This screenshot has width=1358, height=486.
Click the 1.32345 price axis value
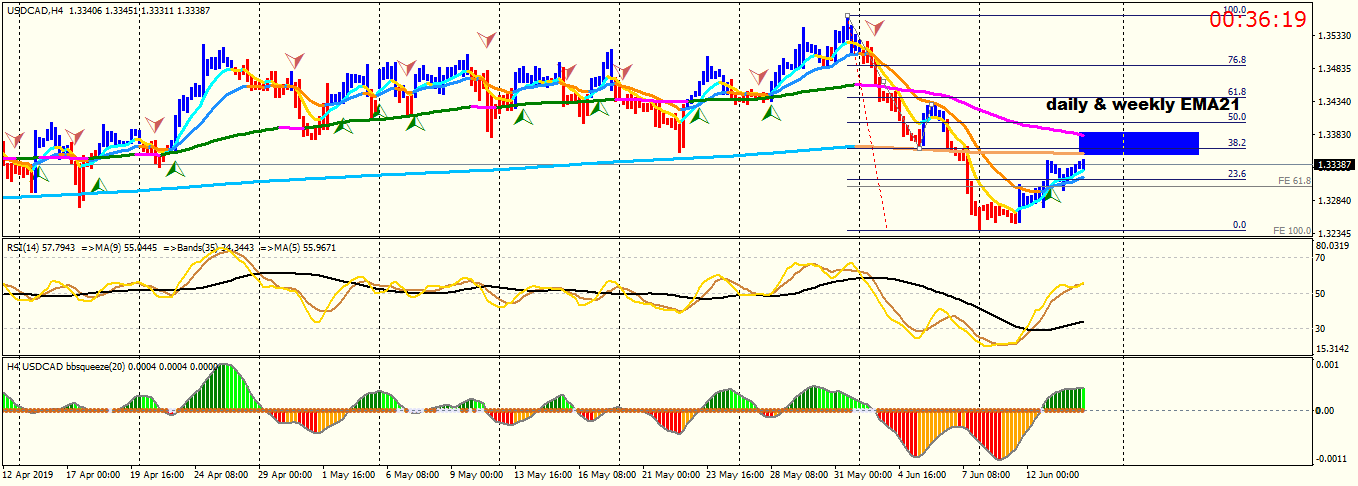point(1335,233)
